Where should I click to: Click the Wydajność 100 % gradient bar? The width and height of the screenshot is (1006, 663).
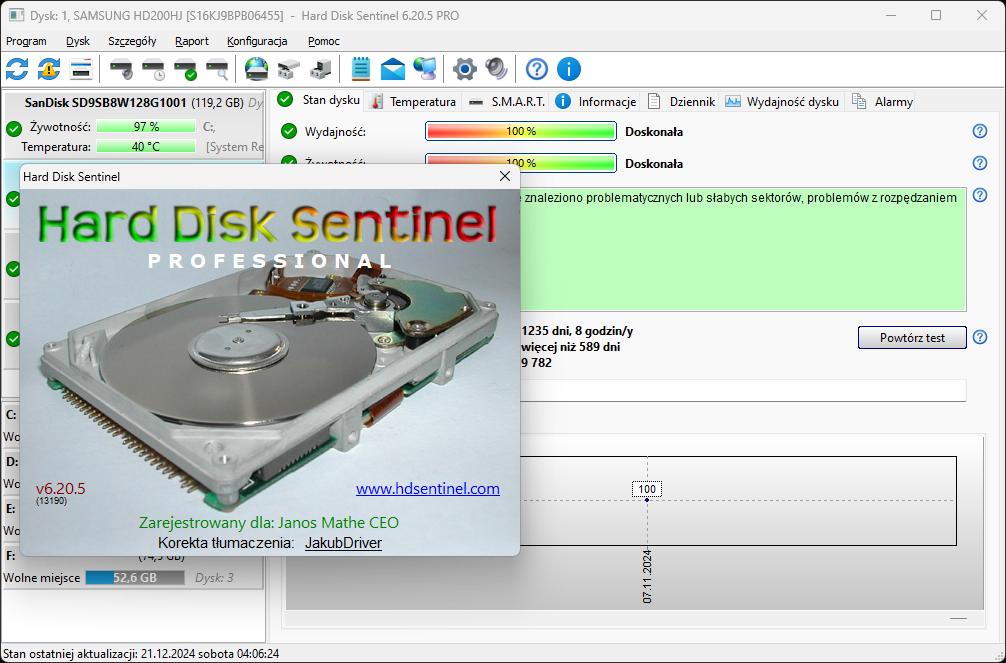pyautogui.click(x=521, y=131)
